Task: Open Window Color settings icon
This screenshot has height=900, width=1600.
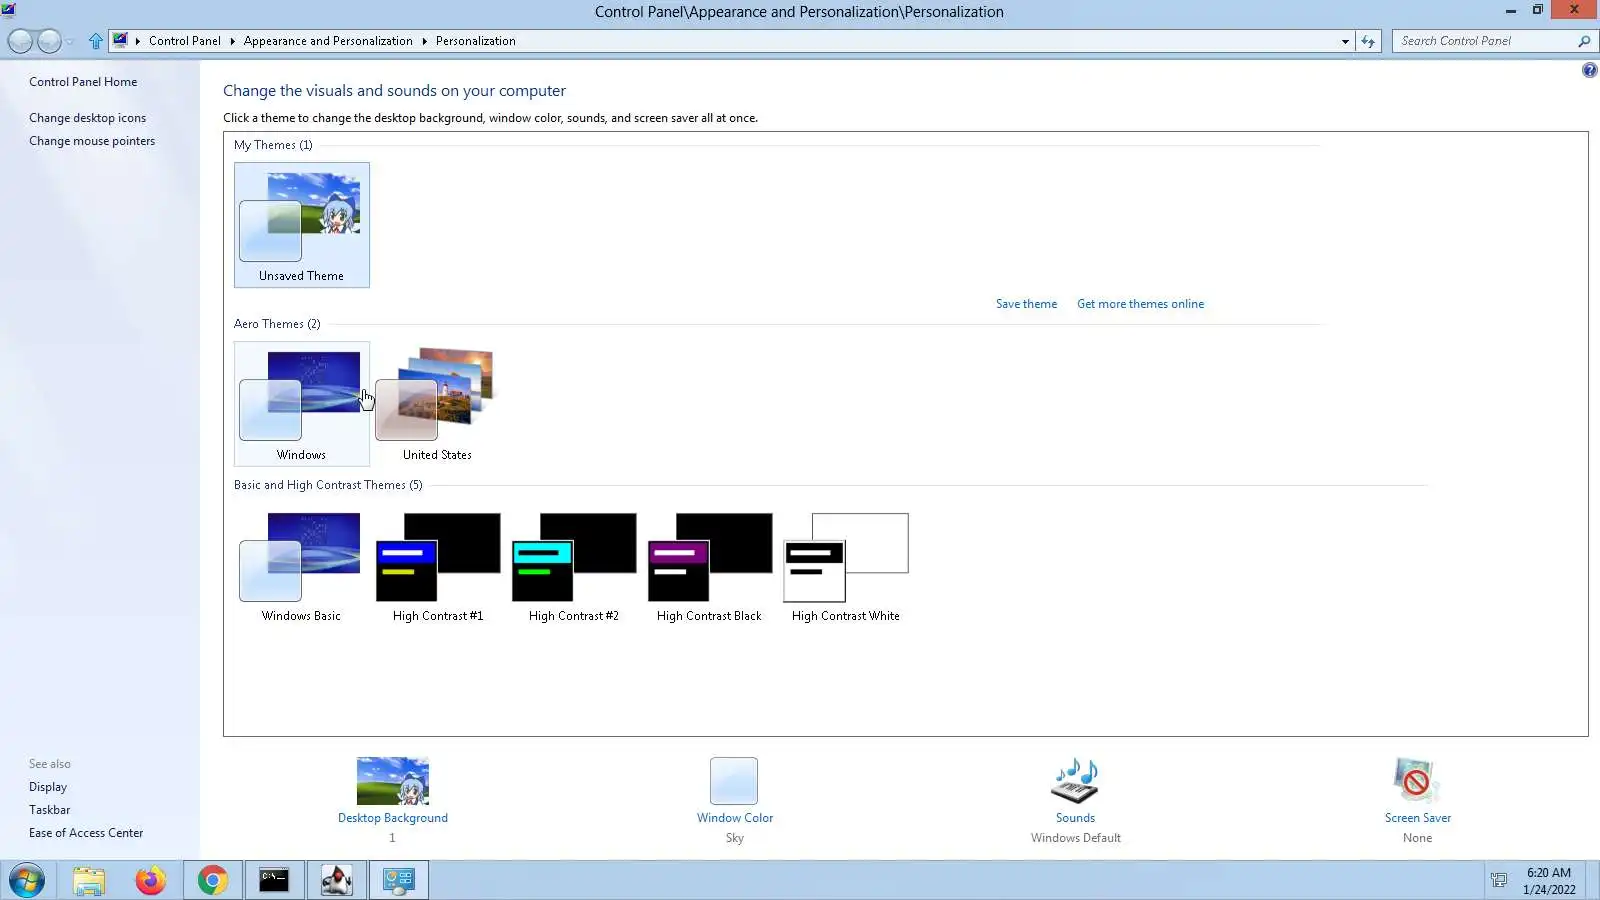Action: [734, 781]
